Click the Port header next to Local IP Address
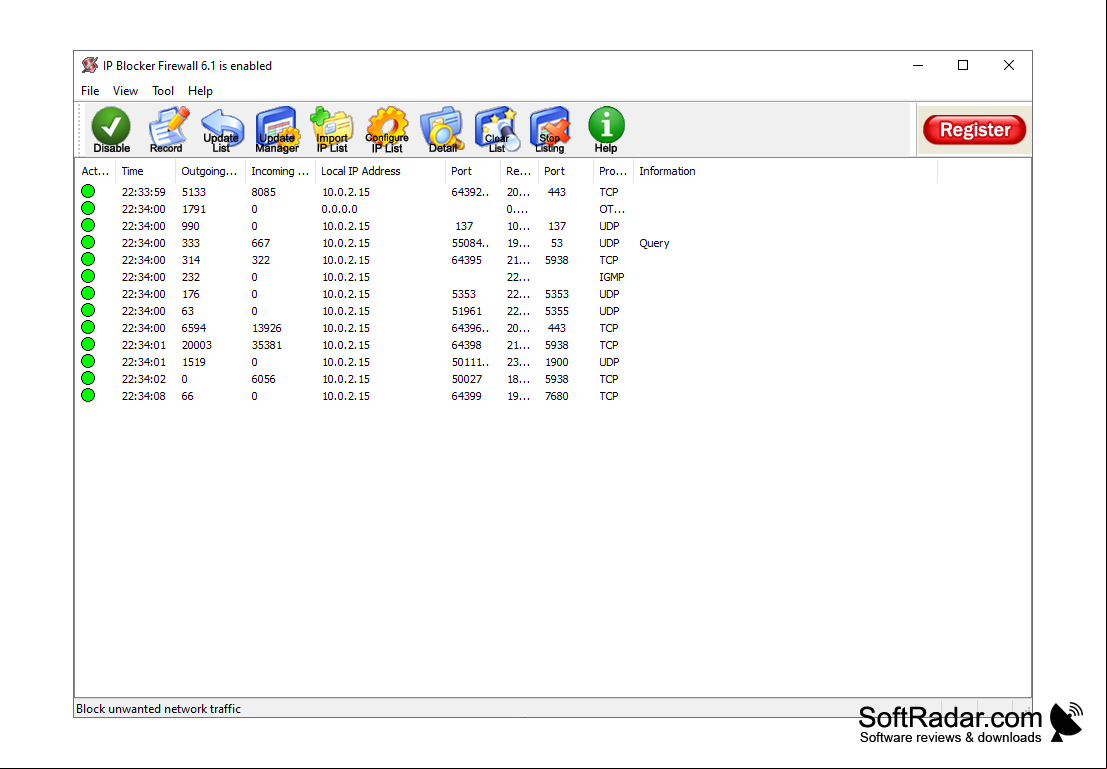 tap(473, 171)
